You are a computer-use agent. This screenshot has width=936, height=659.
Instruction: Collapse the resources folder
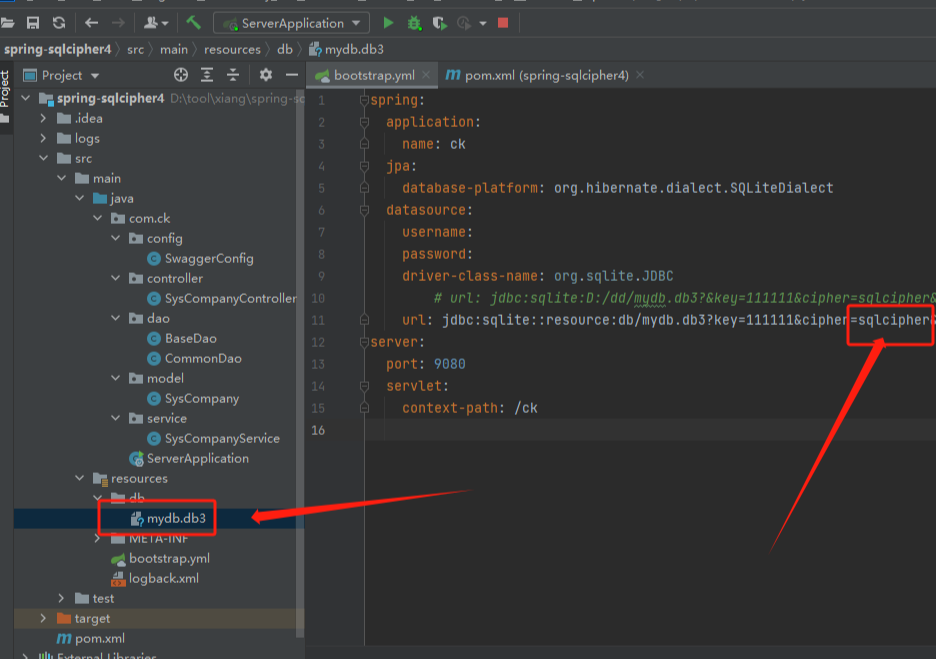[79, 478]
